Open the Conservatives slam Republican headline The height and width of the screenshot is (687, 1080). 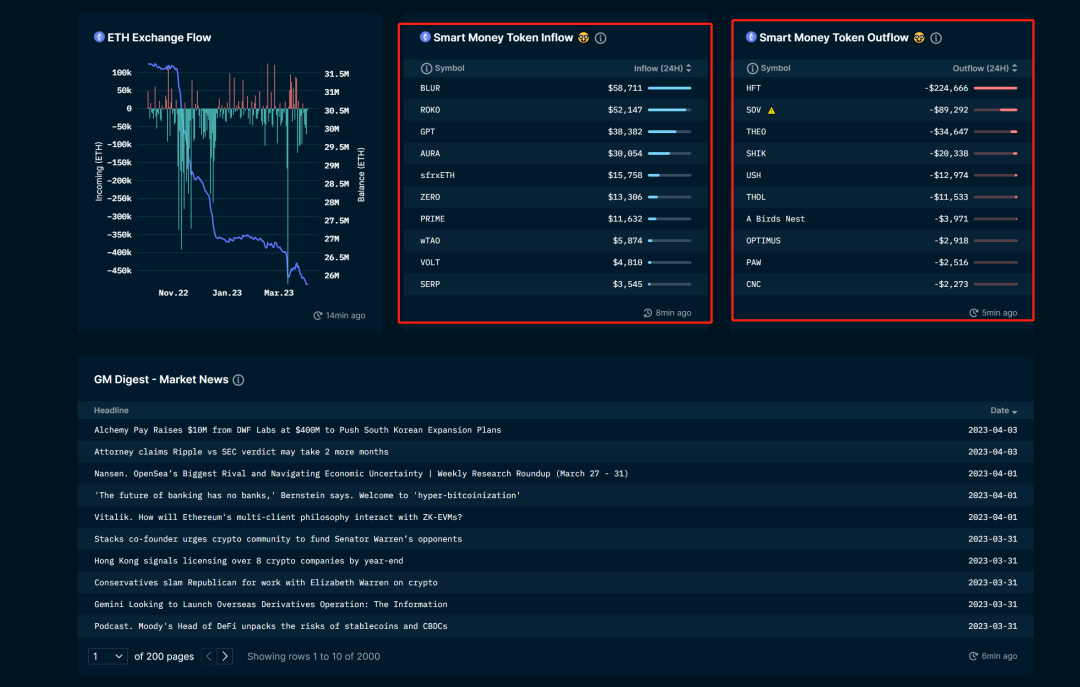coord(266,583)
